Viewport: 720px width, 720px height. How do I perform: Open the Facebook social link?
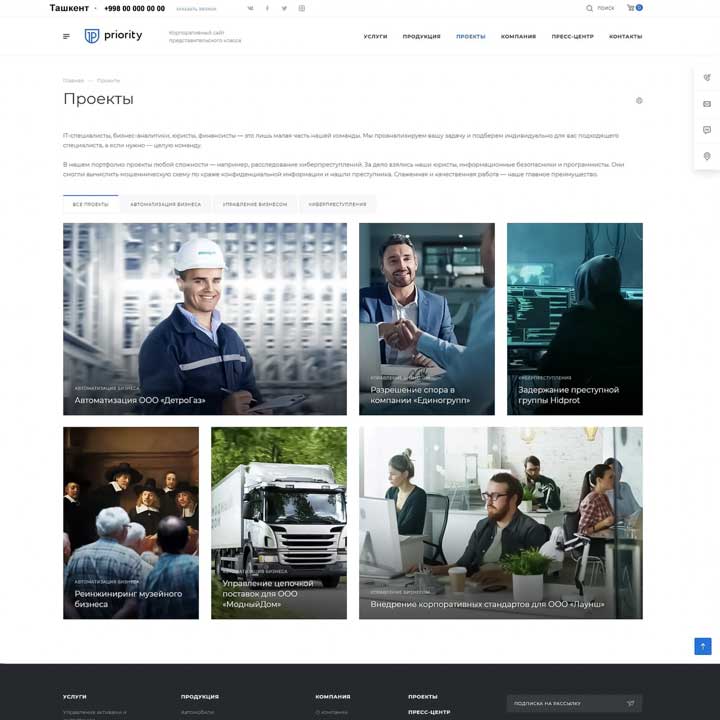pos(267,8)
